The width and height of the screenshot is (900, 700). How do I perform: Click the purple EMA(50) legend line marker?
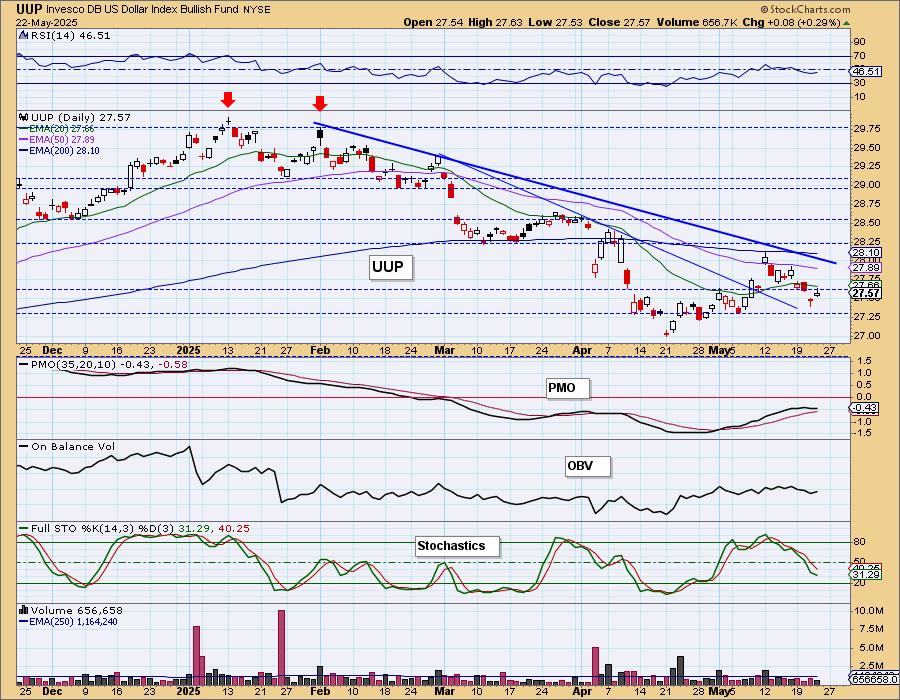pos(24,139)
